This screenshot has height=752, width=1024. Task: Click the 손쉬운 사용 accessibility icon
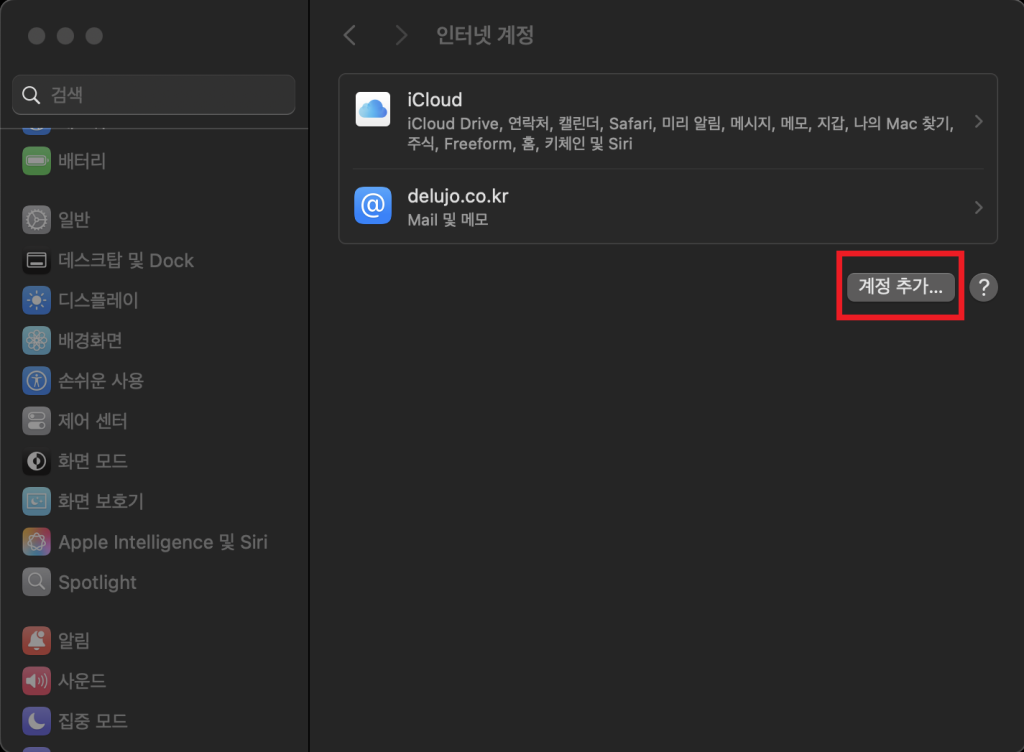[x=37, y=381]
